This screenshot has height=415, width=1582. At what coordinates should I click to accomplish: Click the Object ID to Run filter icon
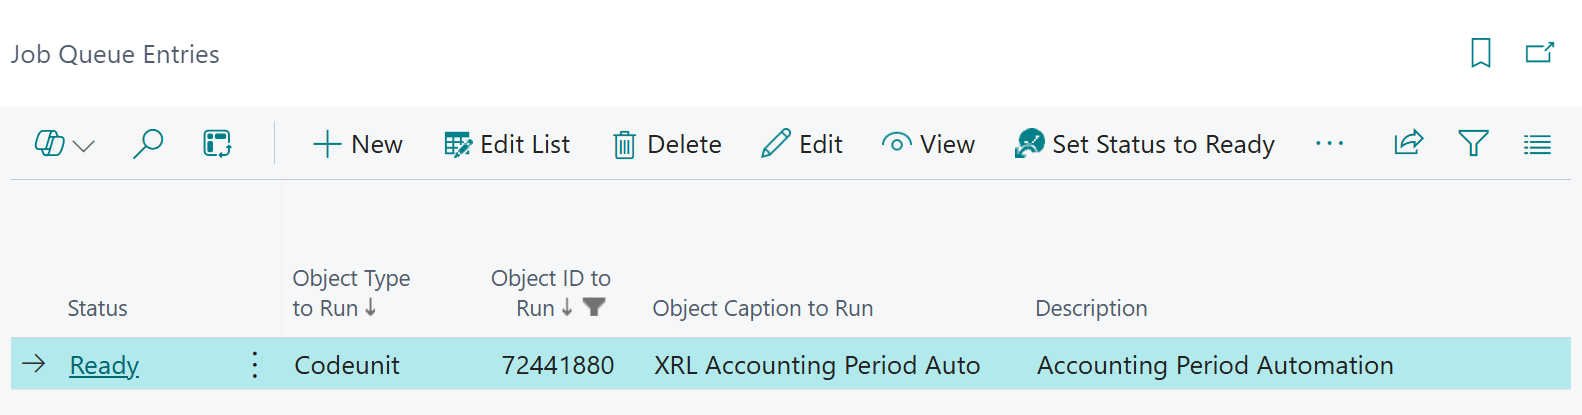click(x=594, y=307)
